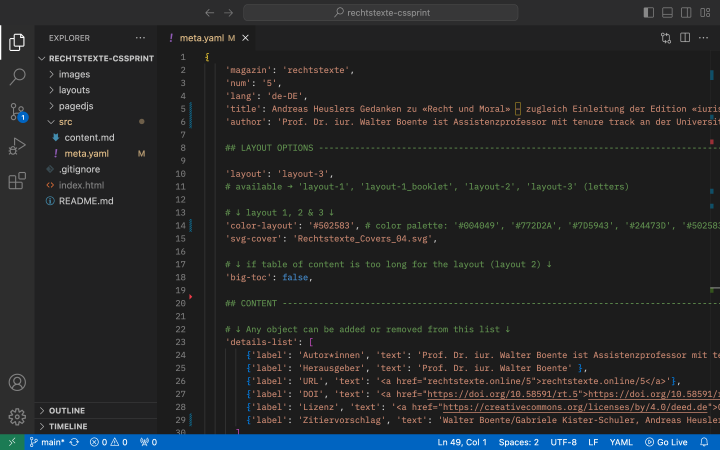Open editor more actions ellipsis
720x450 pixels.
coord(703,38)
